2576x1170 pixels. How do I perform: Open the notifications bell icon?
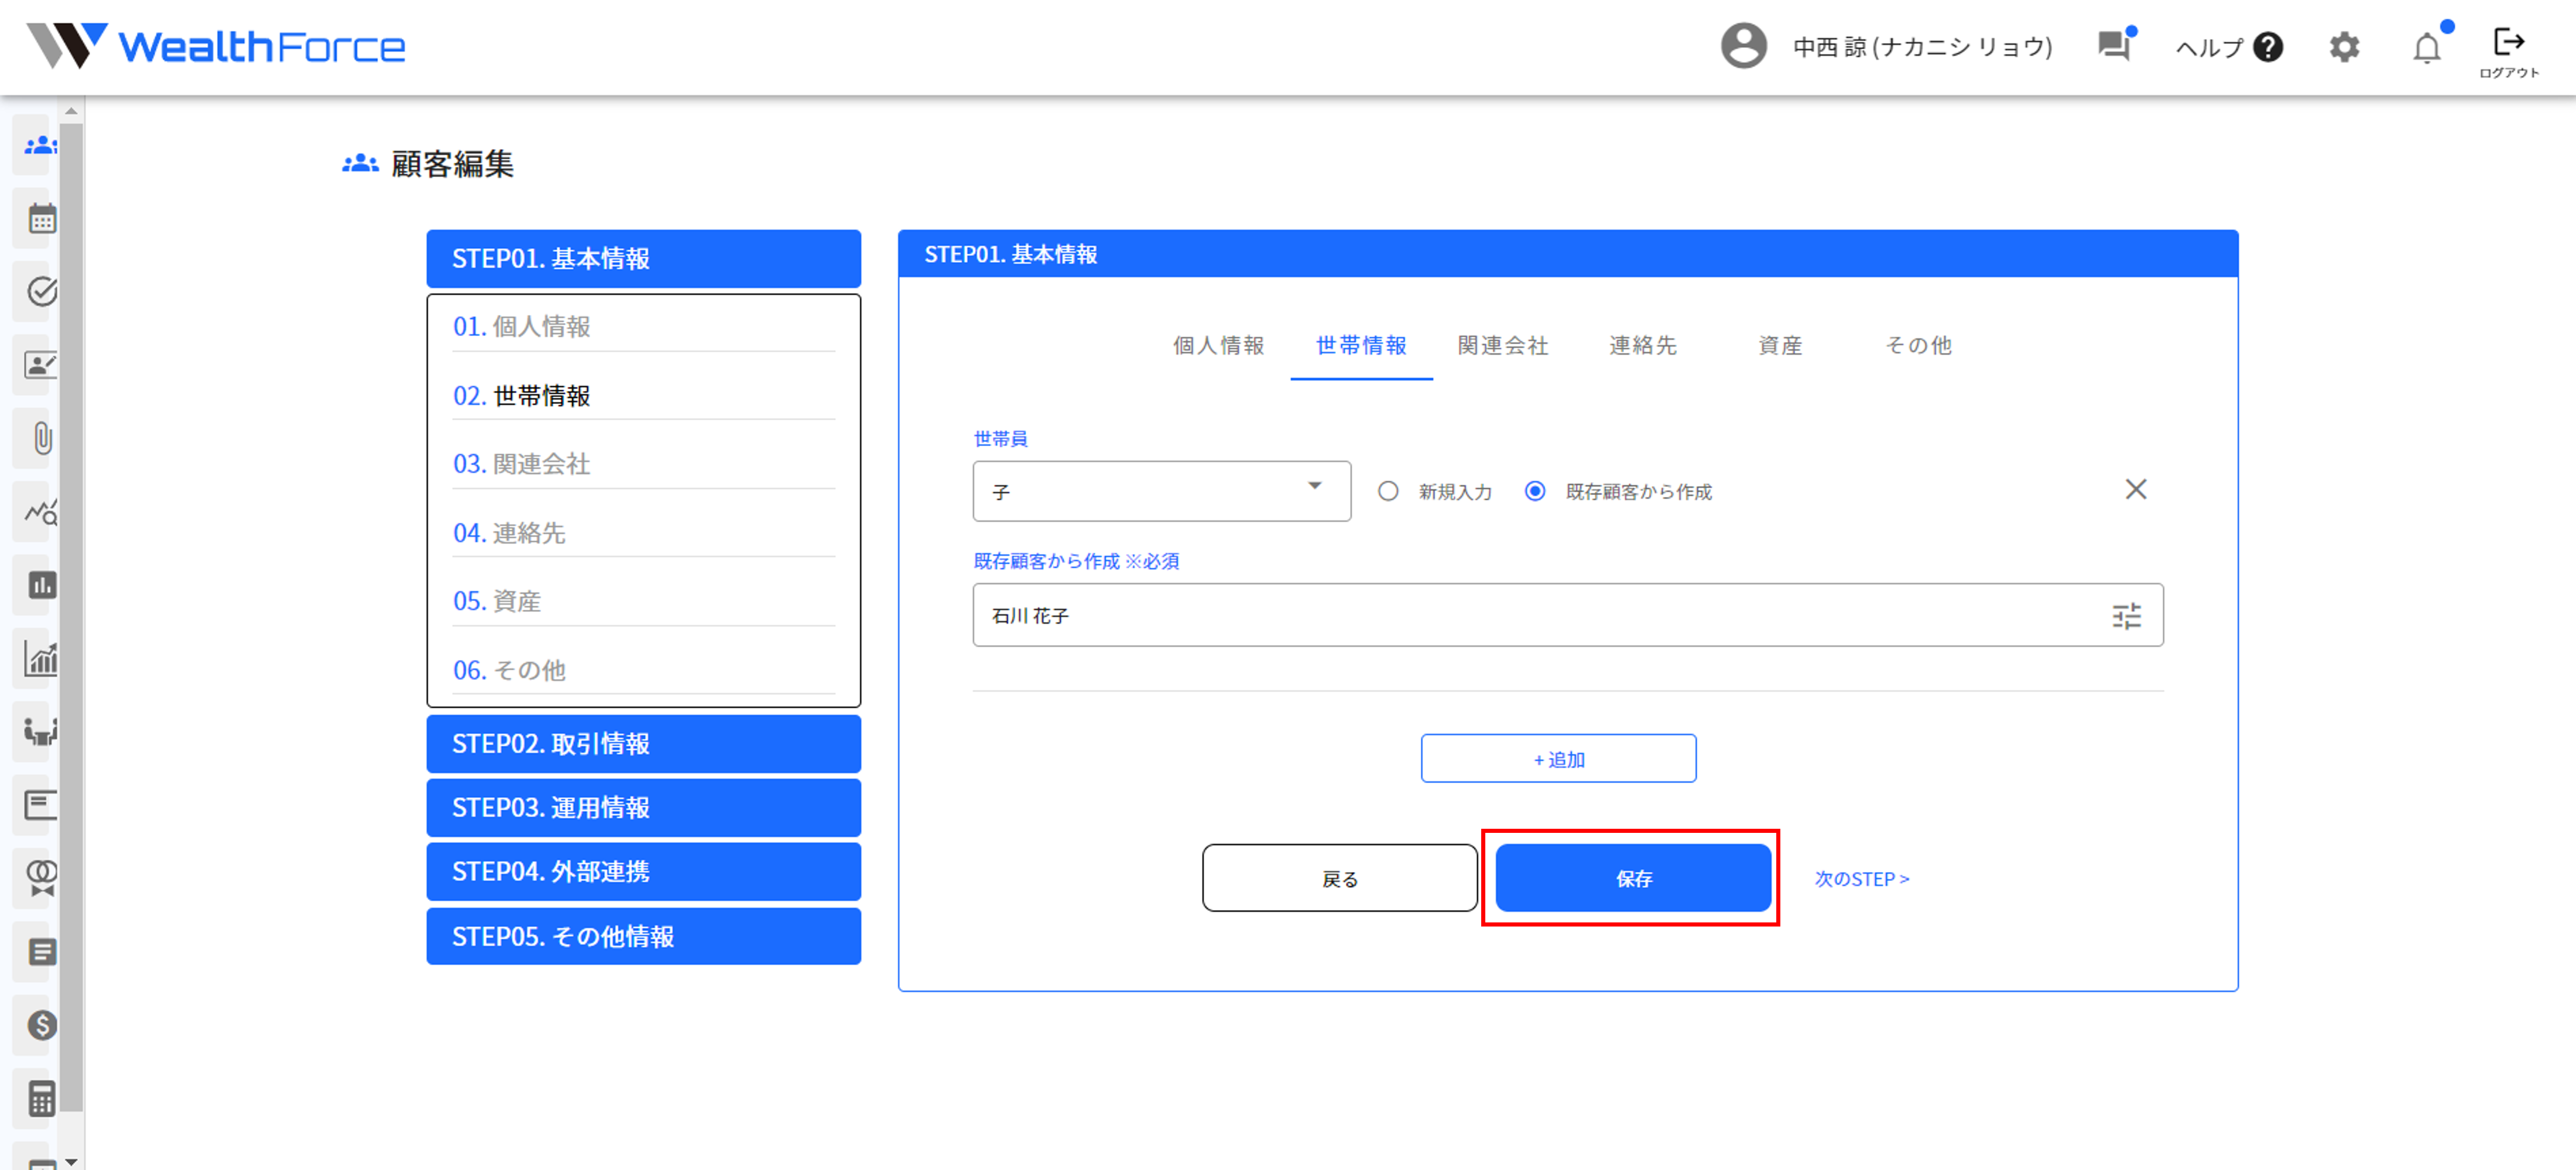point(2426,47)
